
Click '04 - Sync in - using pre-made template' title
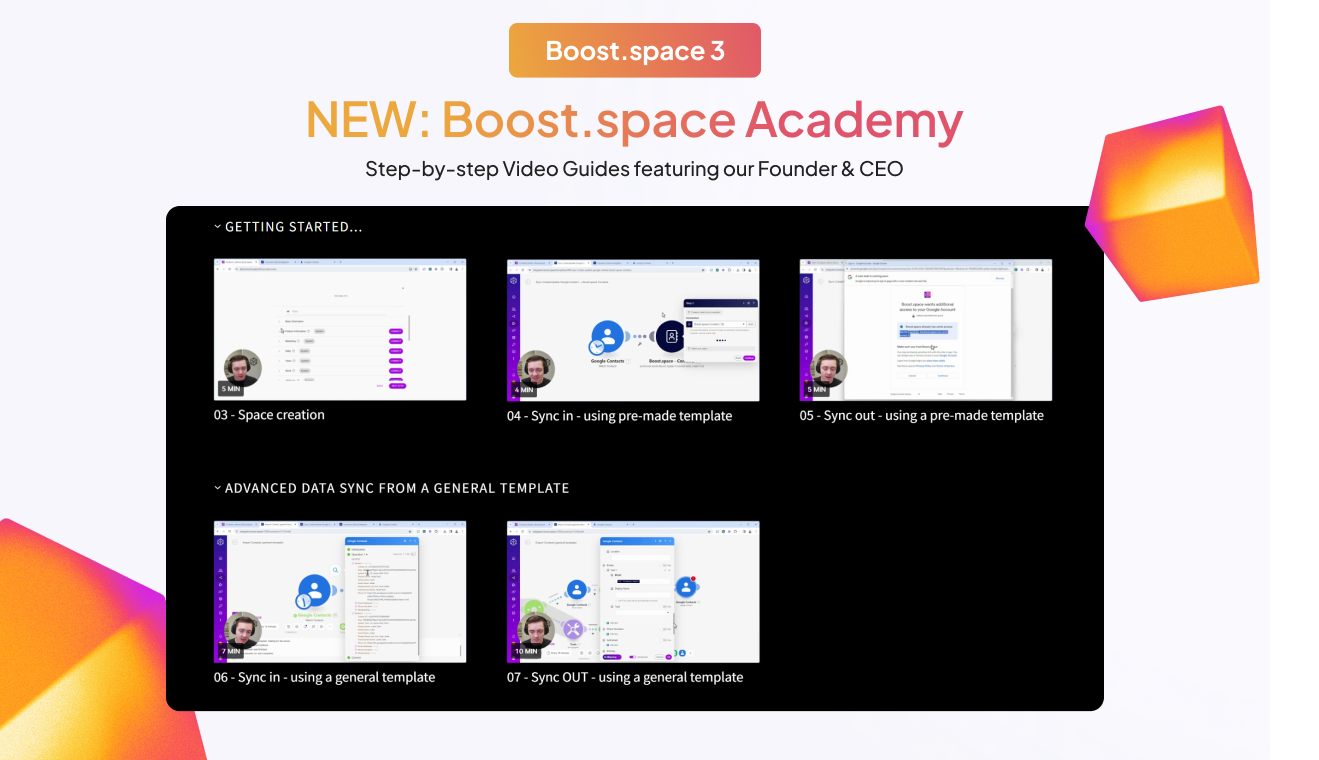620,416
